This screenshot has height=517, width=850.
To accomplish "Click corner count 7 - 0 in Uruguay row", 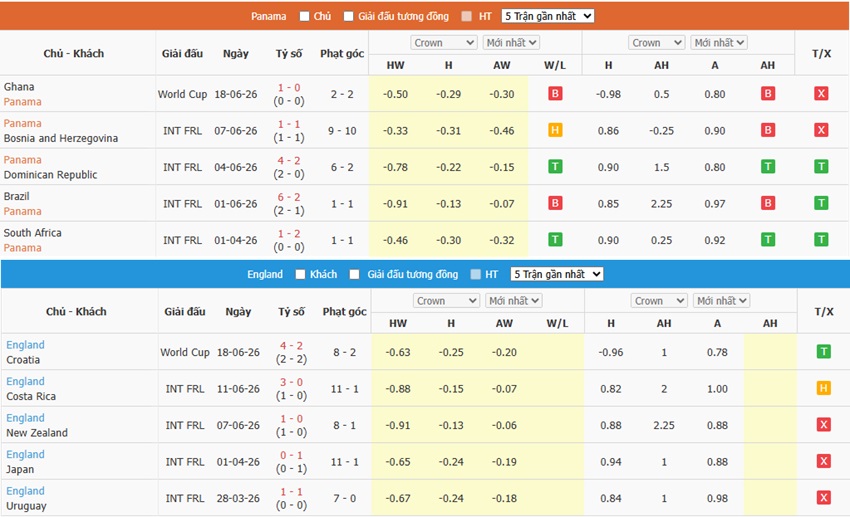I will pos(345,498).
